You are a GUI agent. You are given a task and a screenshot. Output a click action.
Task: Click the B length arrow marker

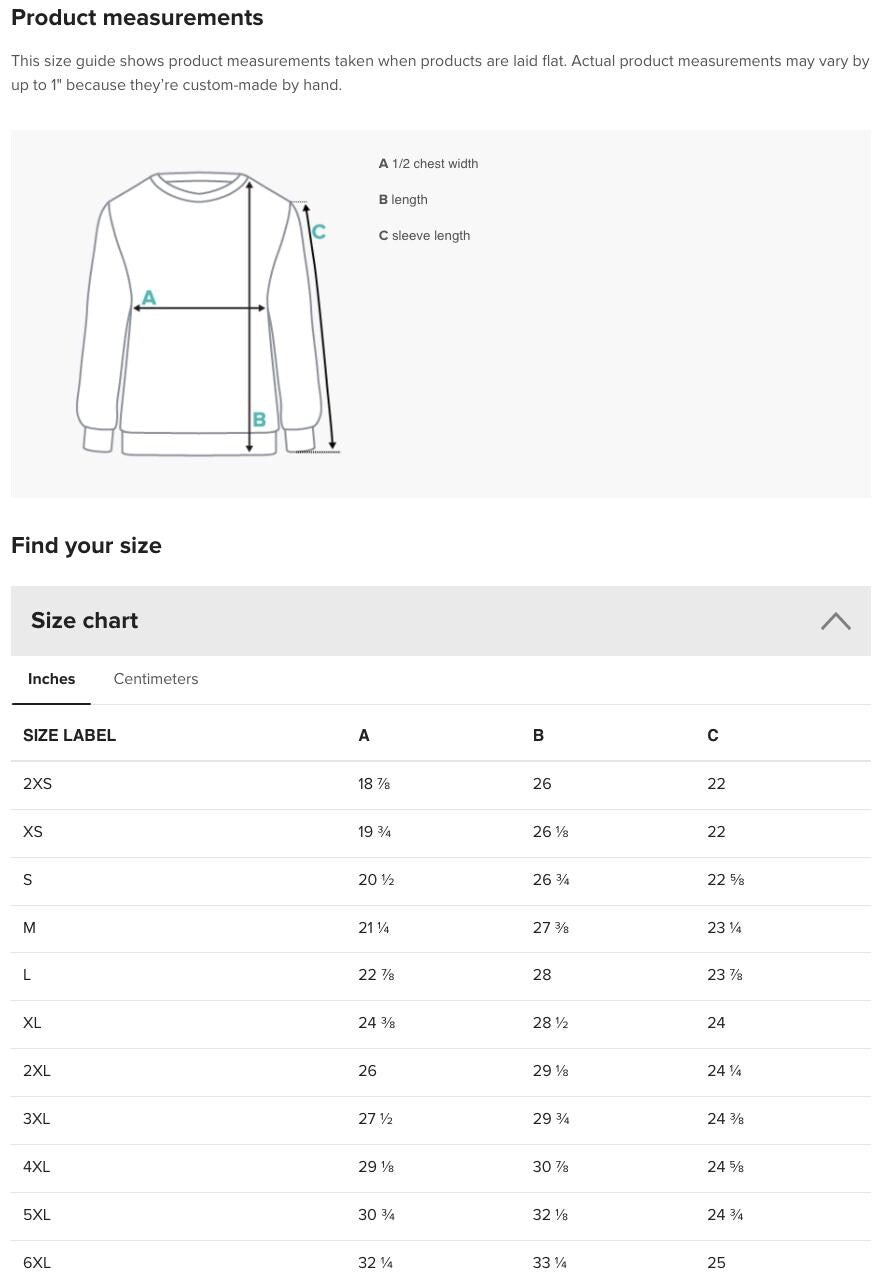249,310
